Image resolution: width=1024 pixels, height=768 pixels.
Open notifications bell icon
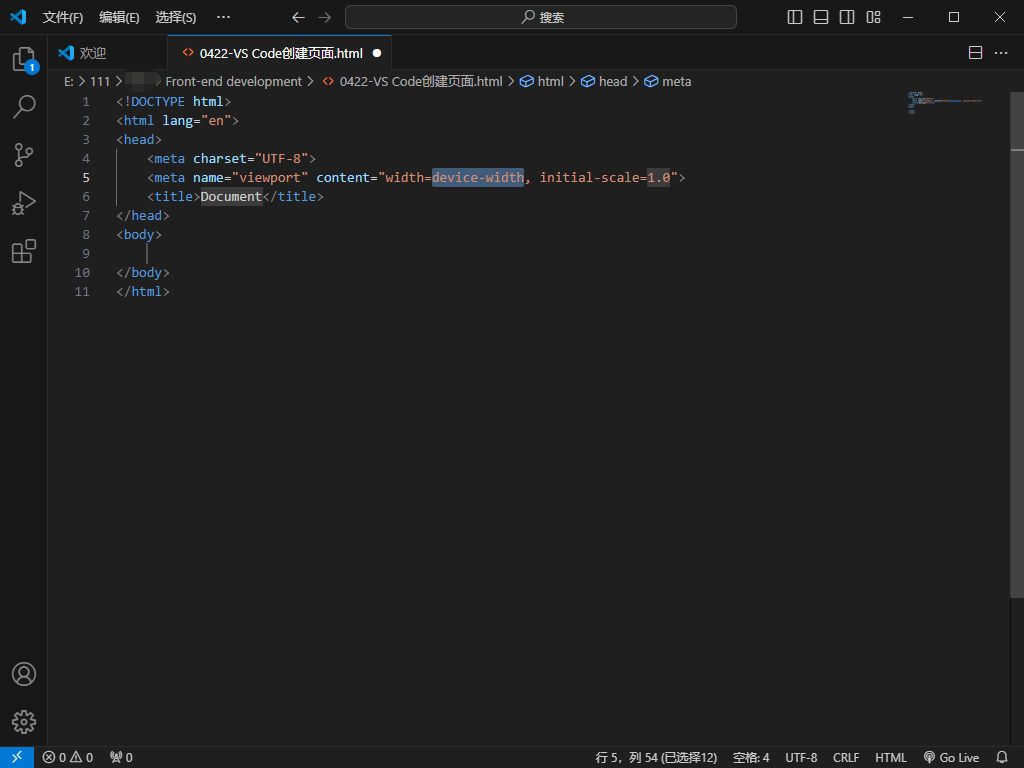1002,758
